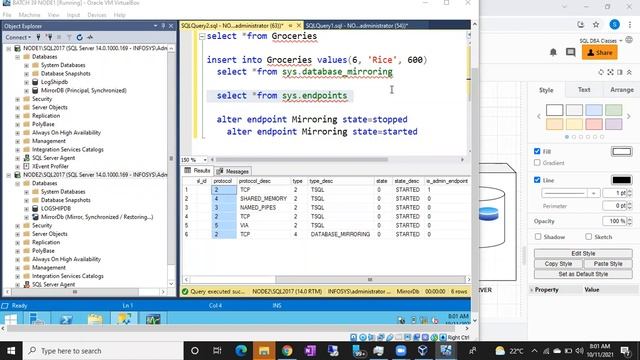Toggle the Fill checkbox

tap(537, 151)
